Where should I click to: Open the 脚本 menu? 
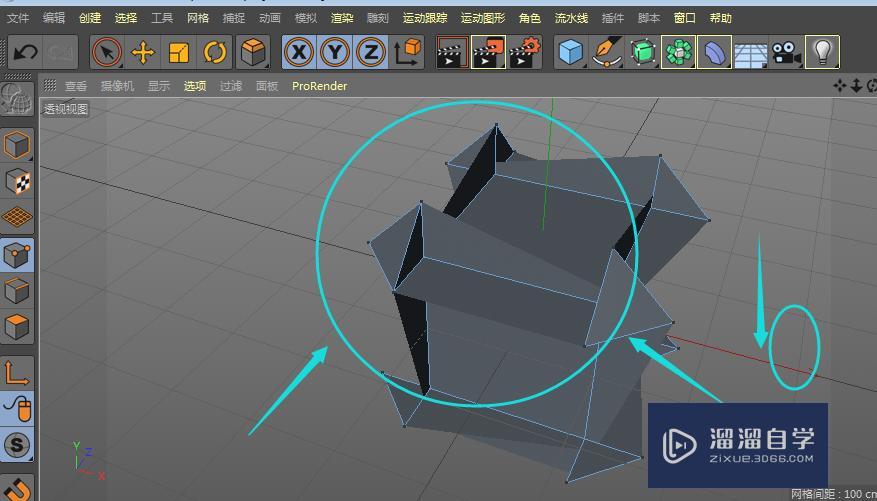(648, 18)
